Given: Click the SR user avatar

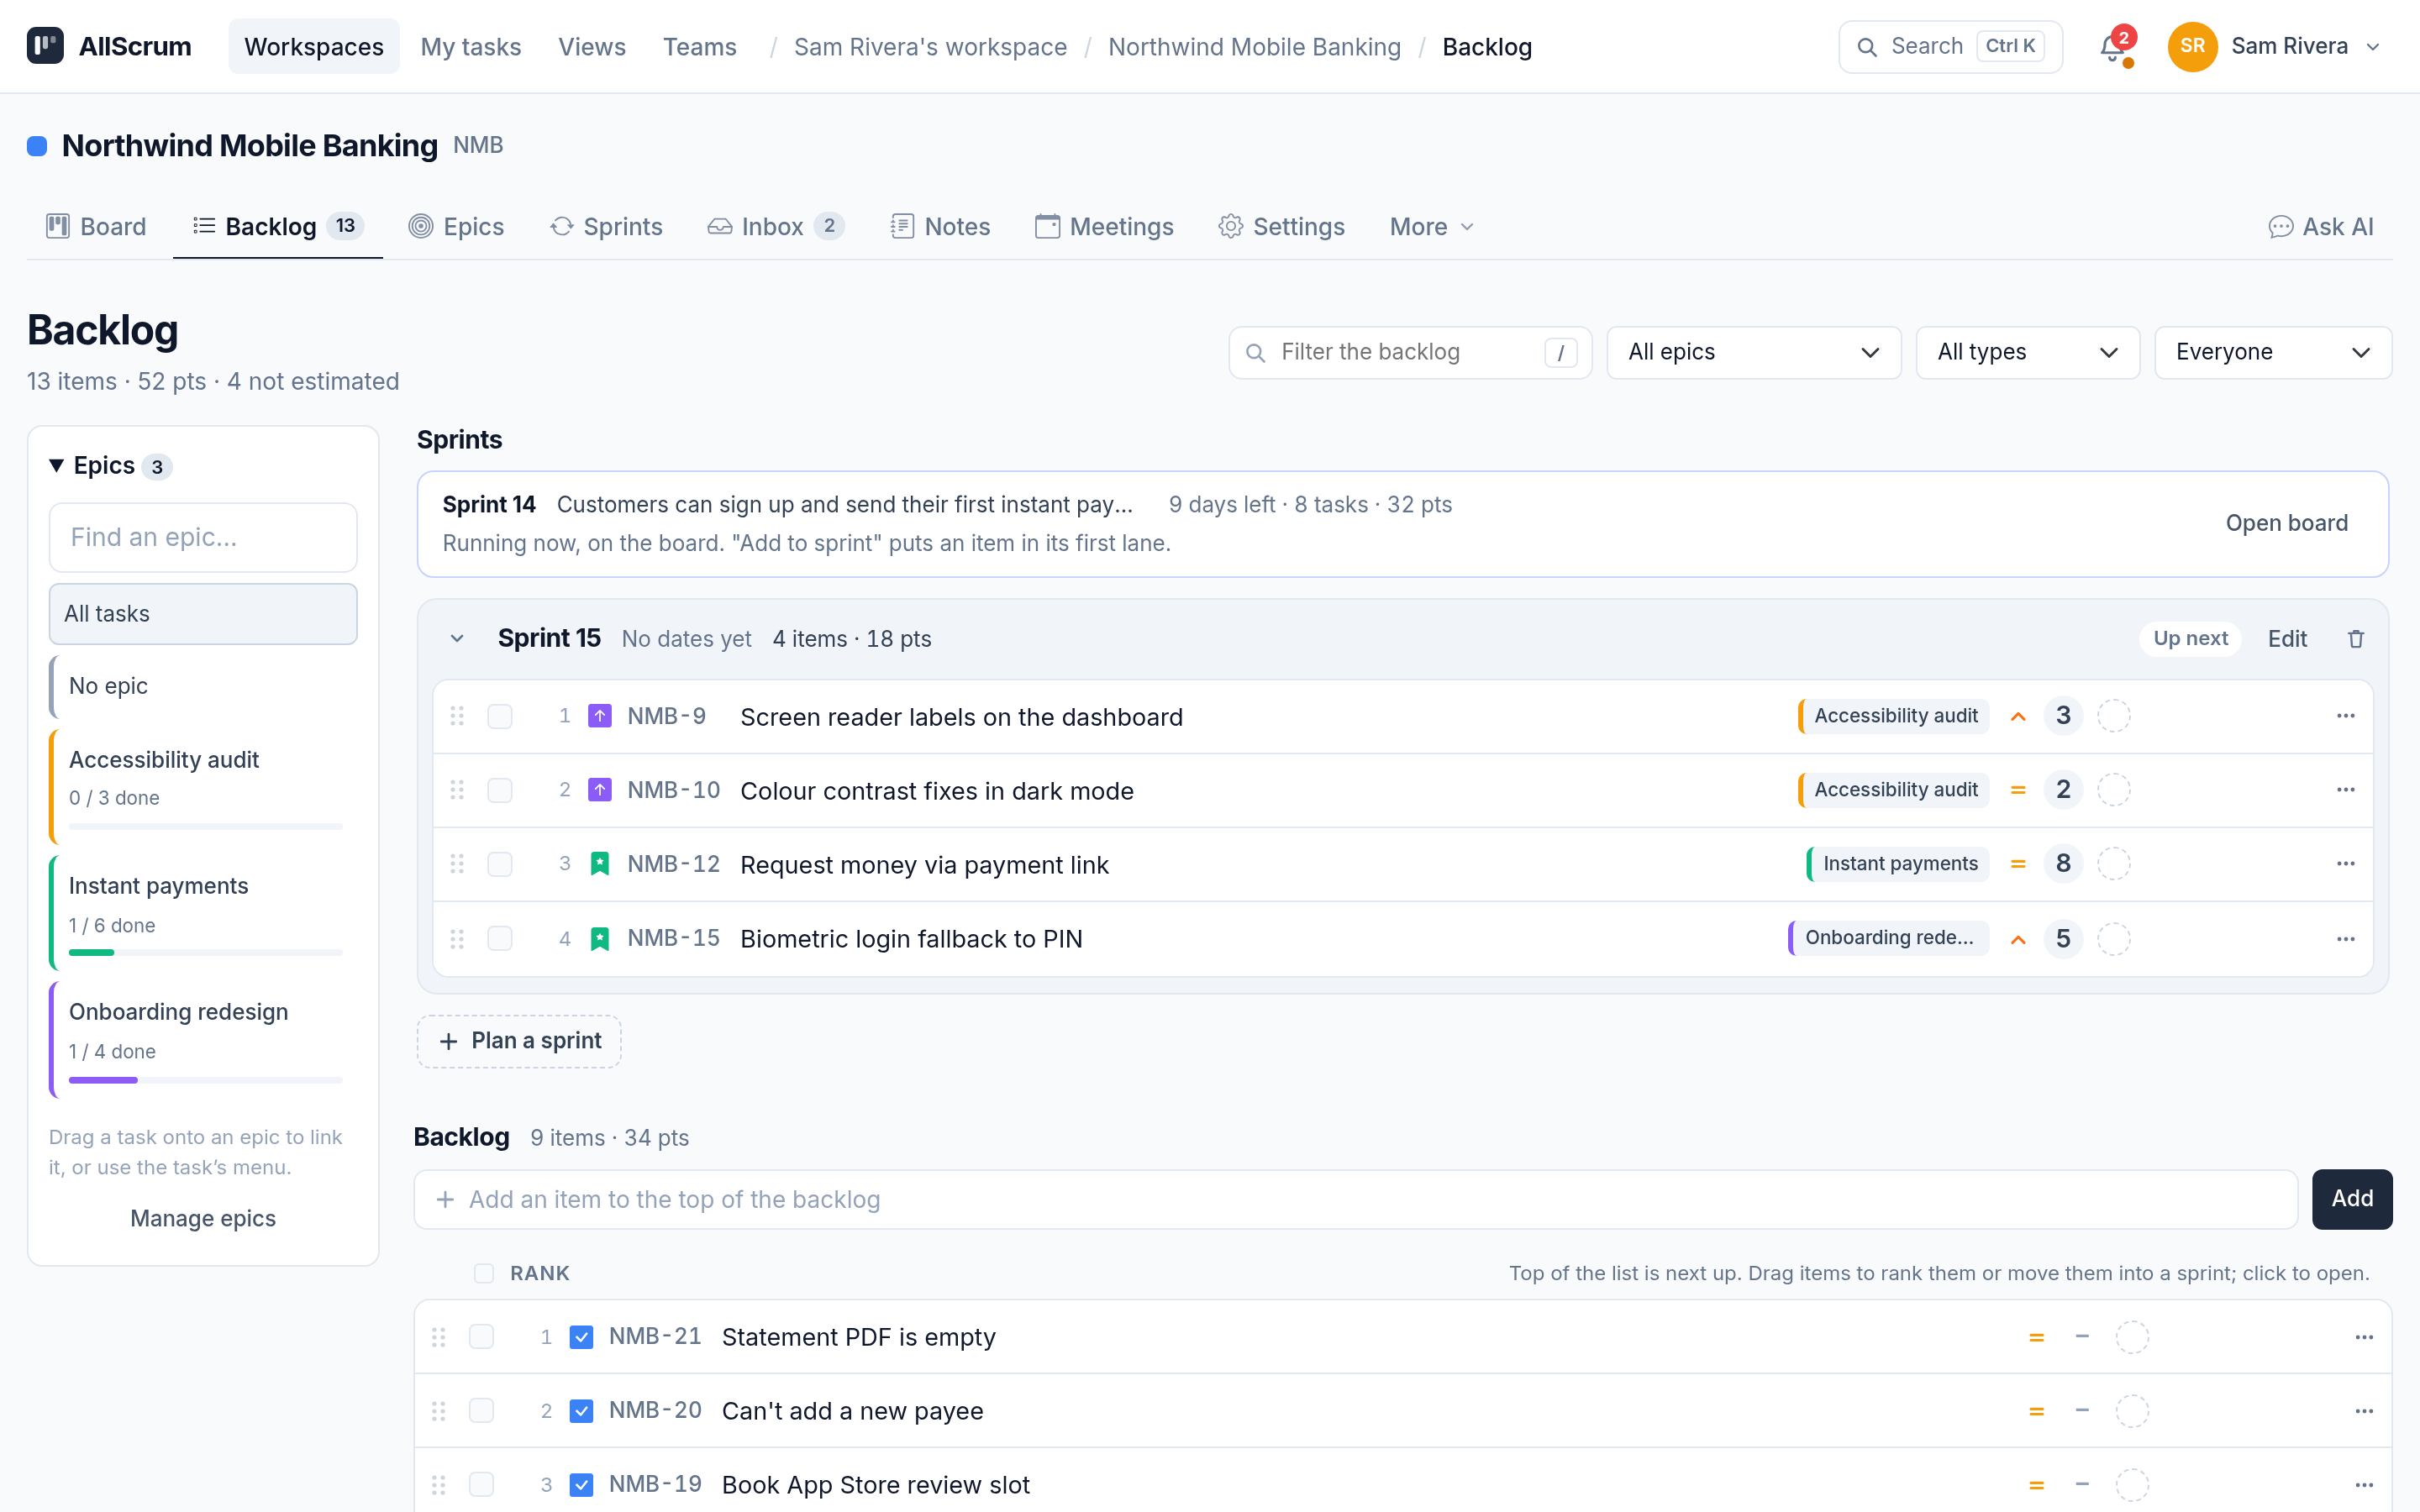Looking at the screenshot, I should click(x=2192, y=46).
